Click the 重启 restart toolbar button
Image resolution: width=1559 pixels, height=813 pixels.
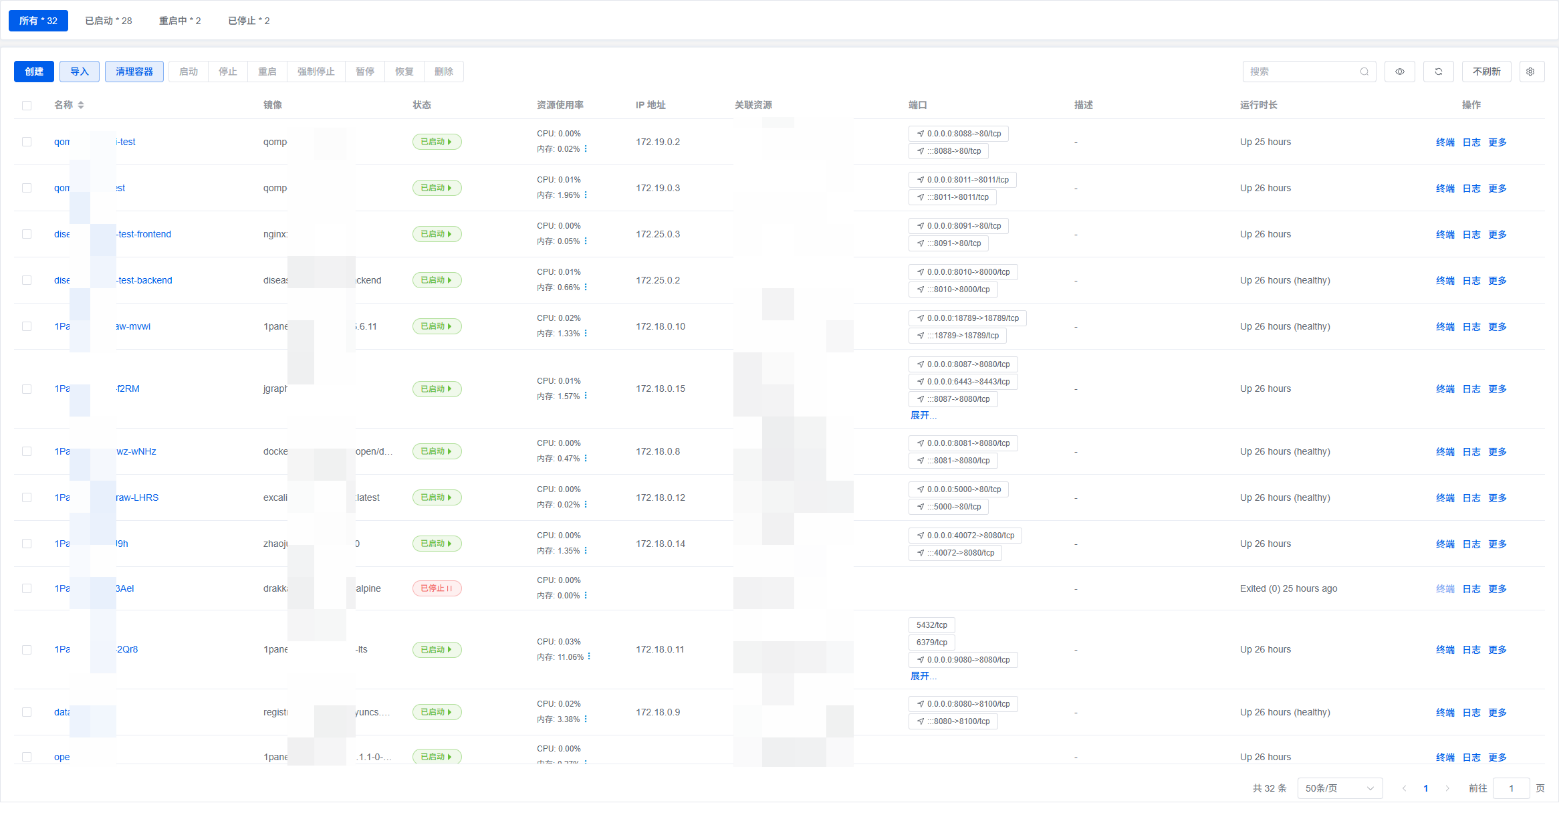click(267, 72)
